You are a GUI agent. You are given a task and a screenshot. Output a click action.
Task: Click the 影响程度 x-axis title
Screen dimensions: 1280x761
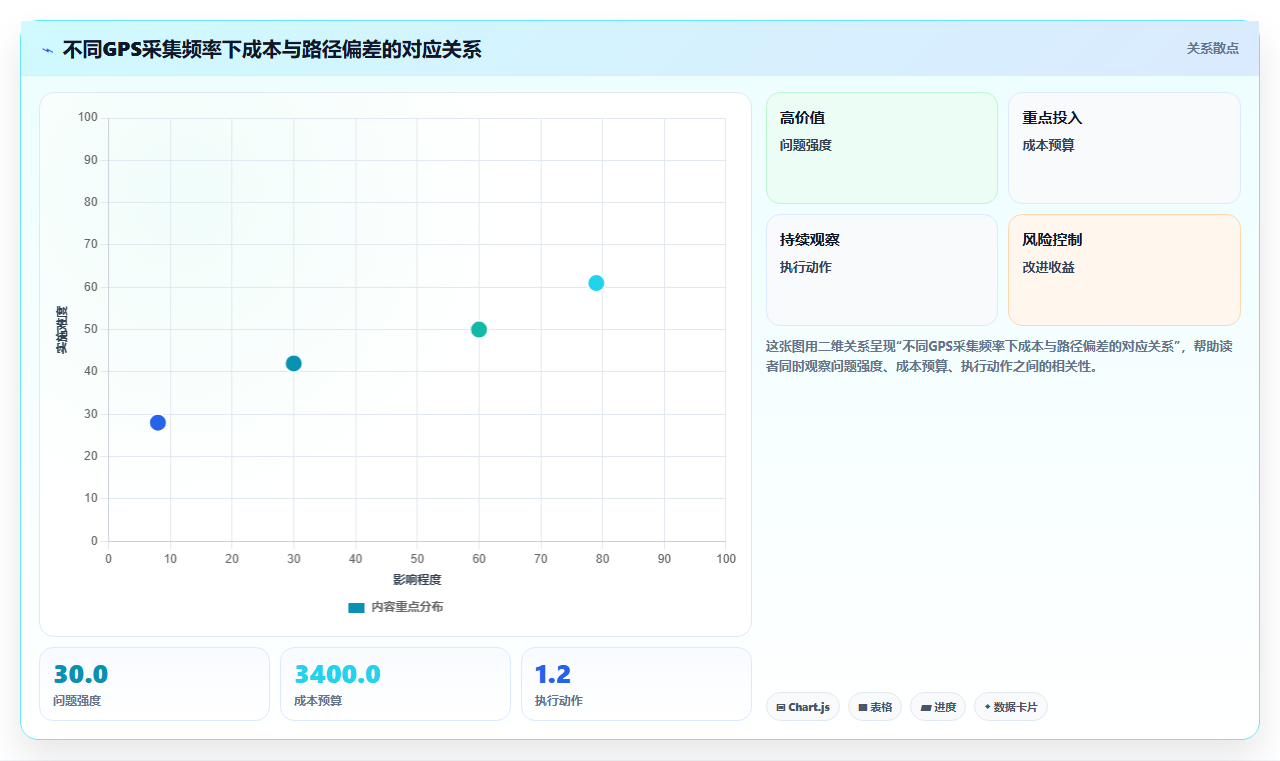coord(417,579)
